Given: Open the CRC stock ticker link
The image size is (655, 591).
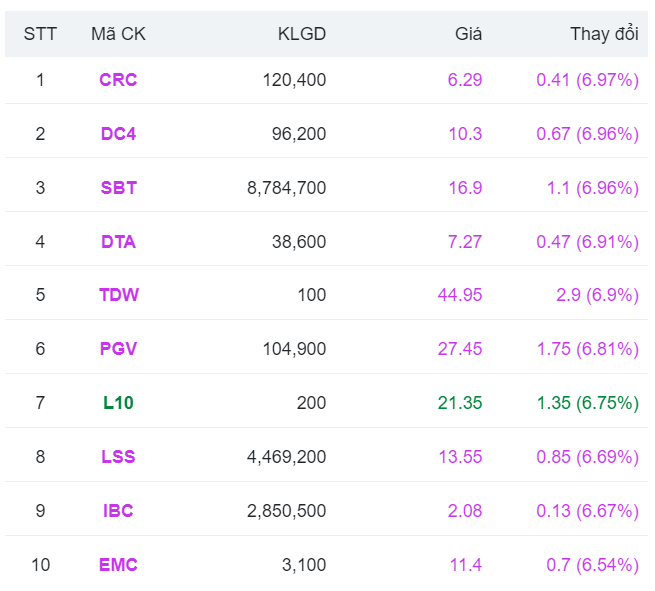Looking at the screenshot, I should pos(118,80).
